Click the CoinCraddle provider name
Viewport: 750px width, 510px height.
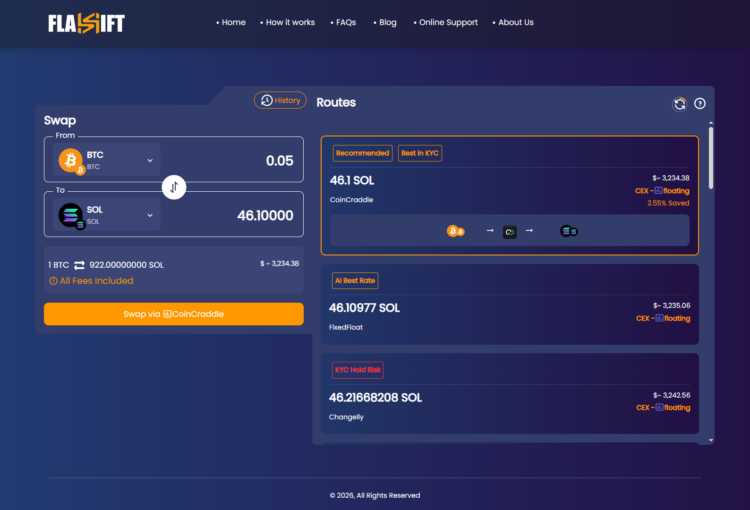pos(351,200)
